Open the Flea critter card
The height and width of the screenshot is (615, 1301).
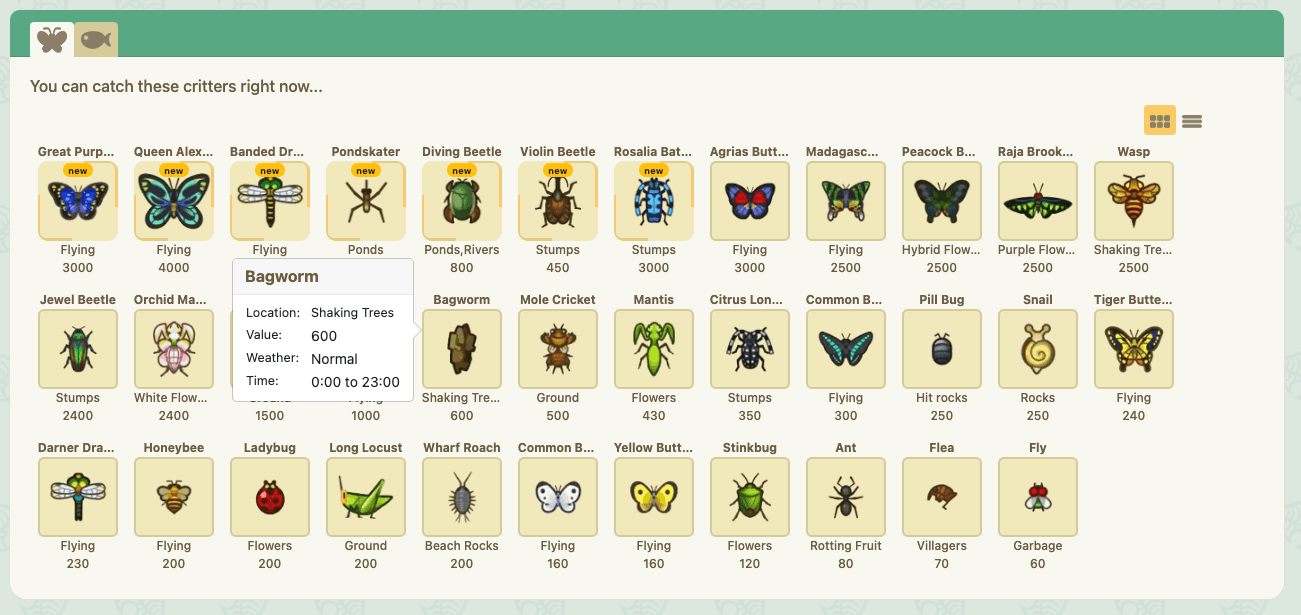pos(941,496)
